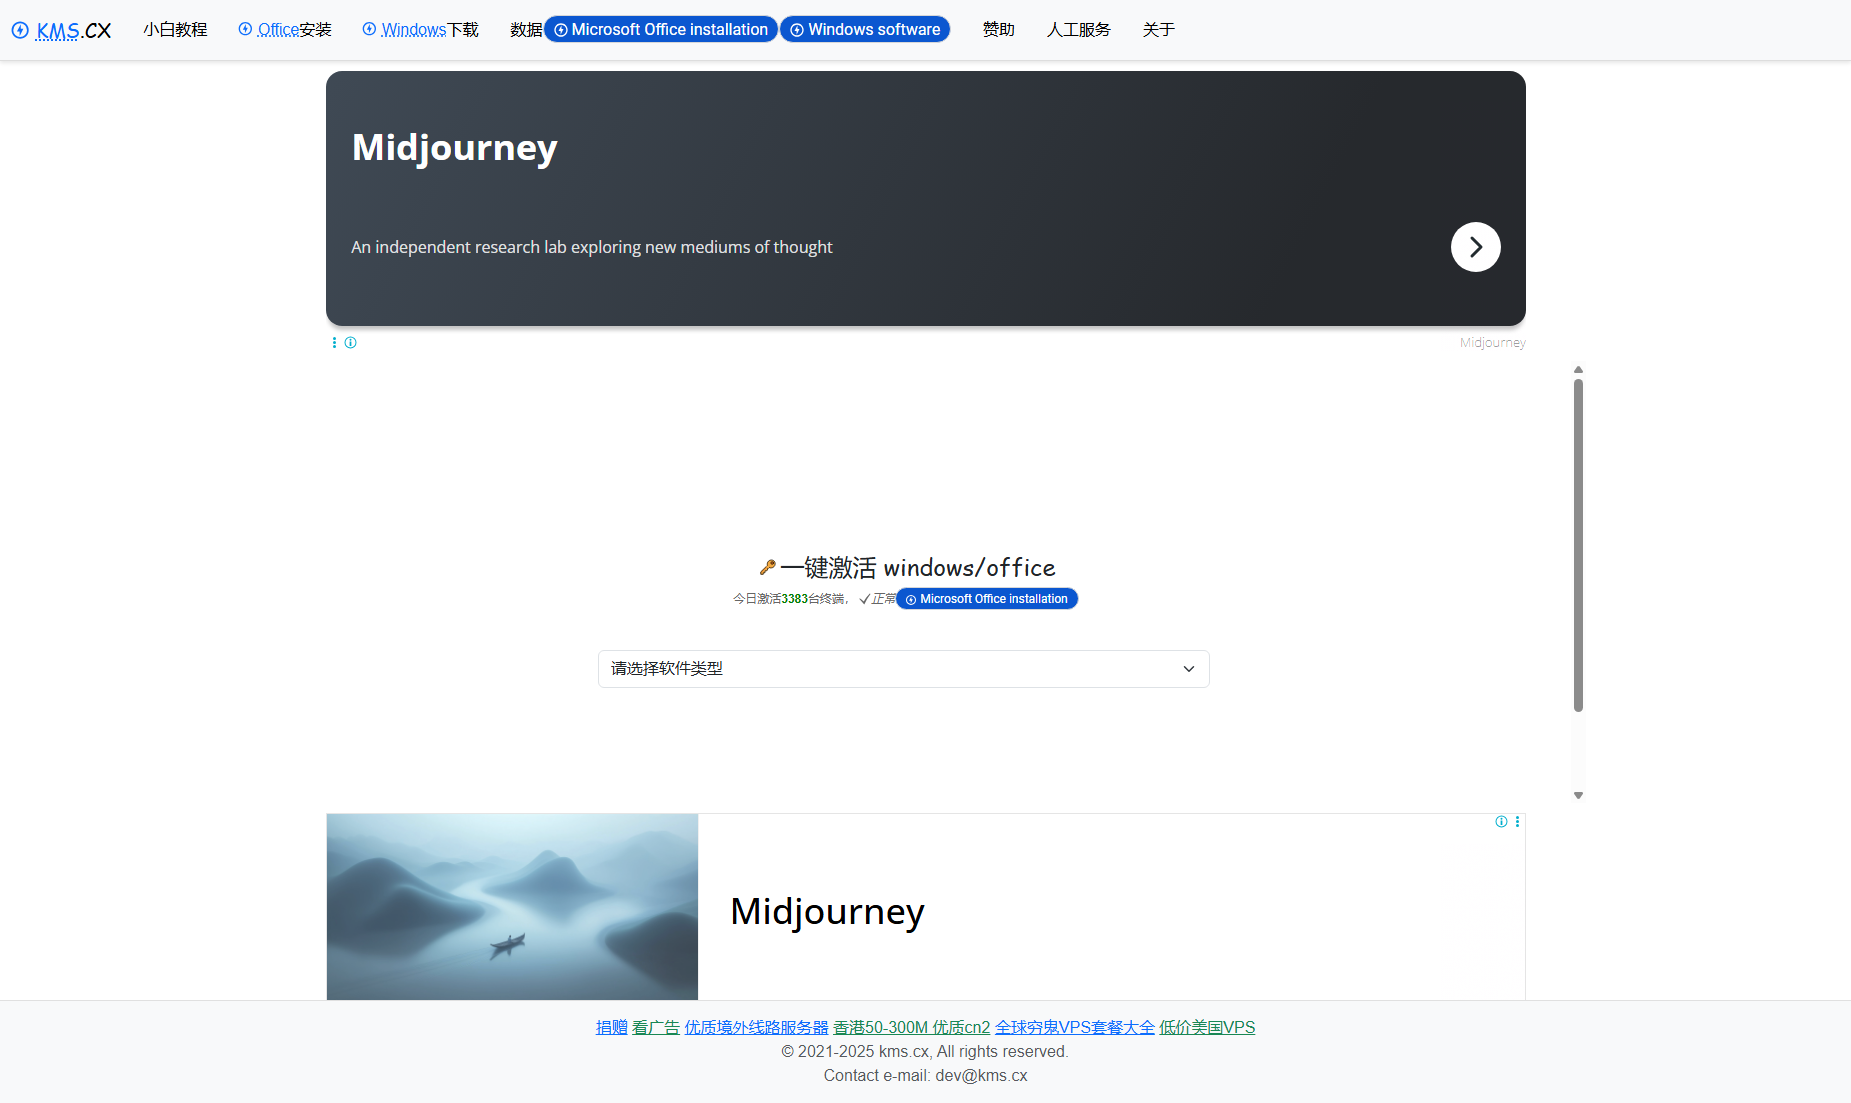Click the small Midjourney caption under banner
The width and height of the screenshot is (1851, 1103).
[1492, 343]
